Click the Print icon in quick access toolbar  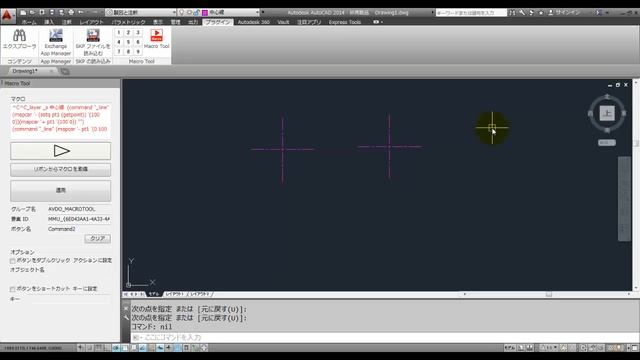point(71,13)
